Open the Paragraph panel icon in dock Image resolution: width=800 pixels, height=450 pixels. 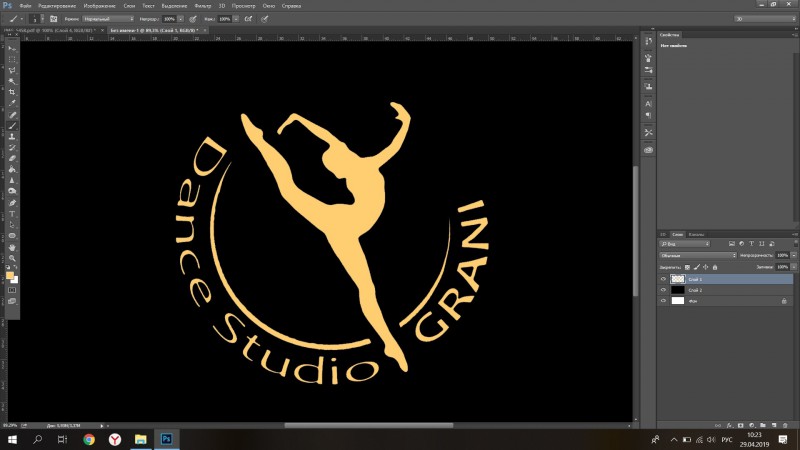pyautogui.click(x=648, y=115)
